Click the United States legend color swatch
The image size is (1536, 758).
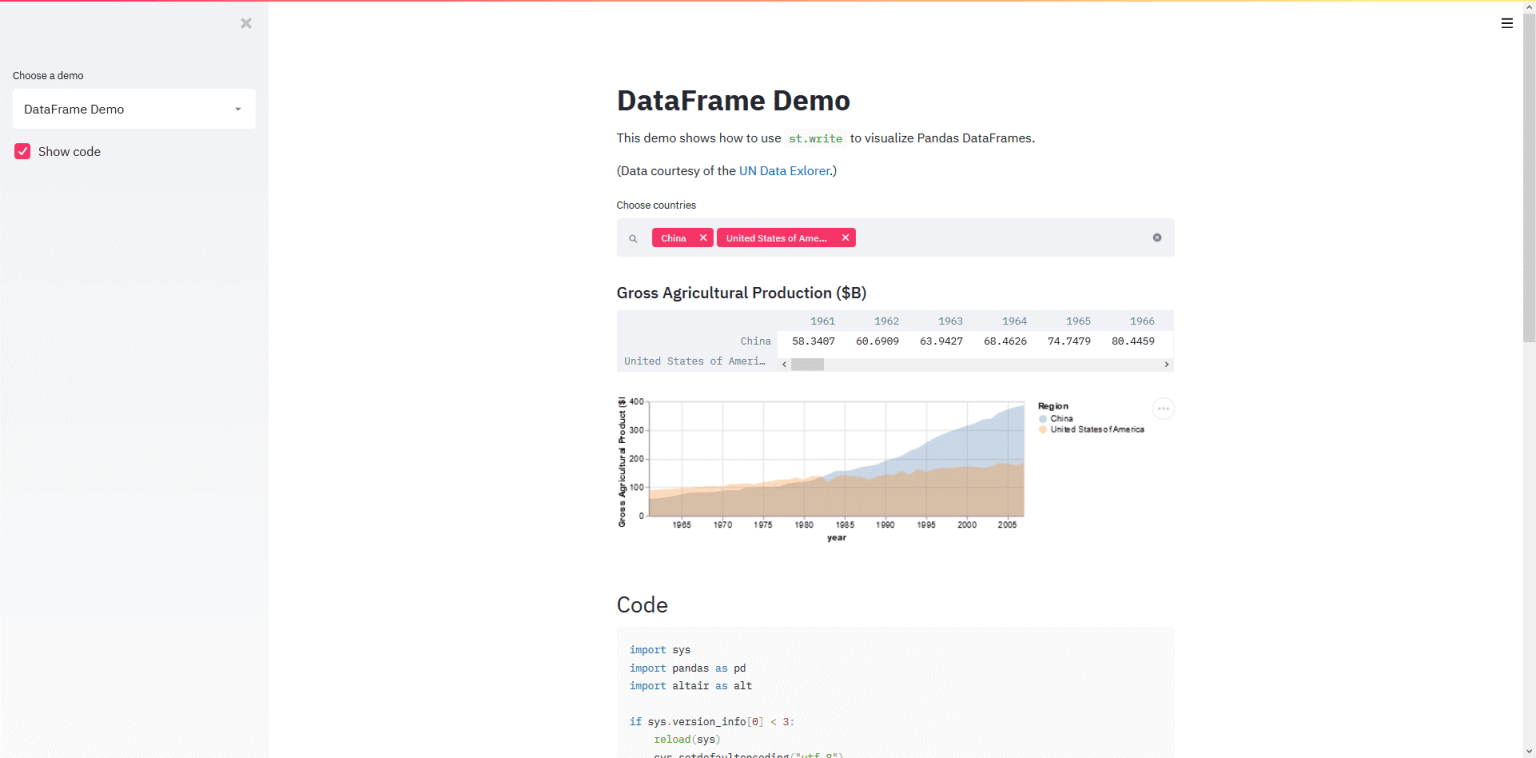[1043, 429]
